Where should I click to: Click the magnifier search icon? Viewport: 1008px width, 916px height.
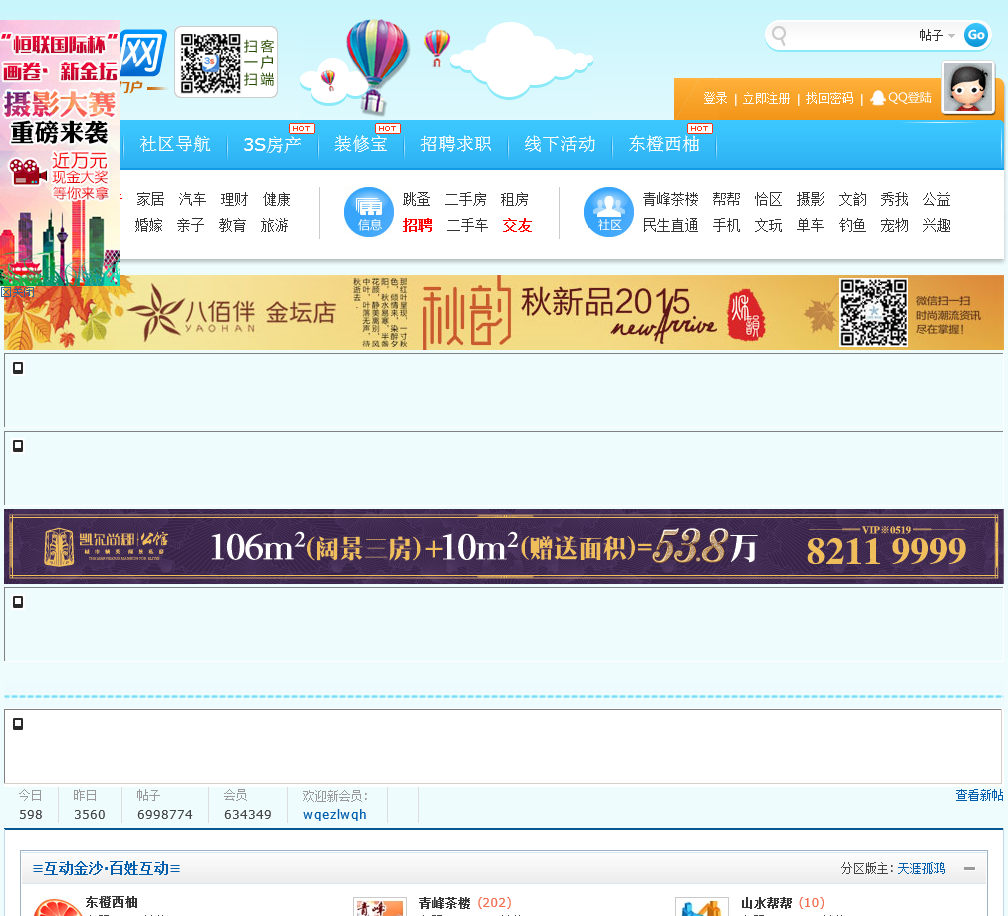click(x=779, y=35)
